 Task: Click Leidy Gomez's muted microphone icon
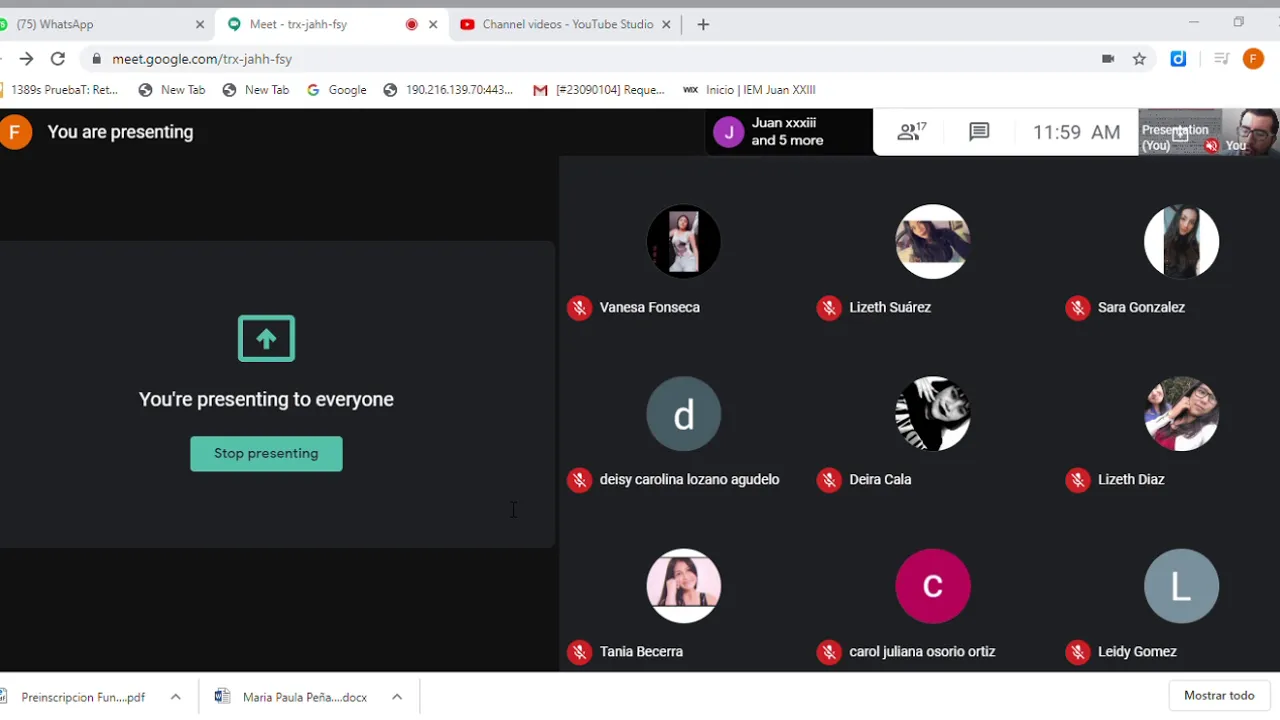point(1077,652)
